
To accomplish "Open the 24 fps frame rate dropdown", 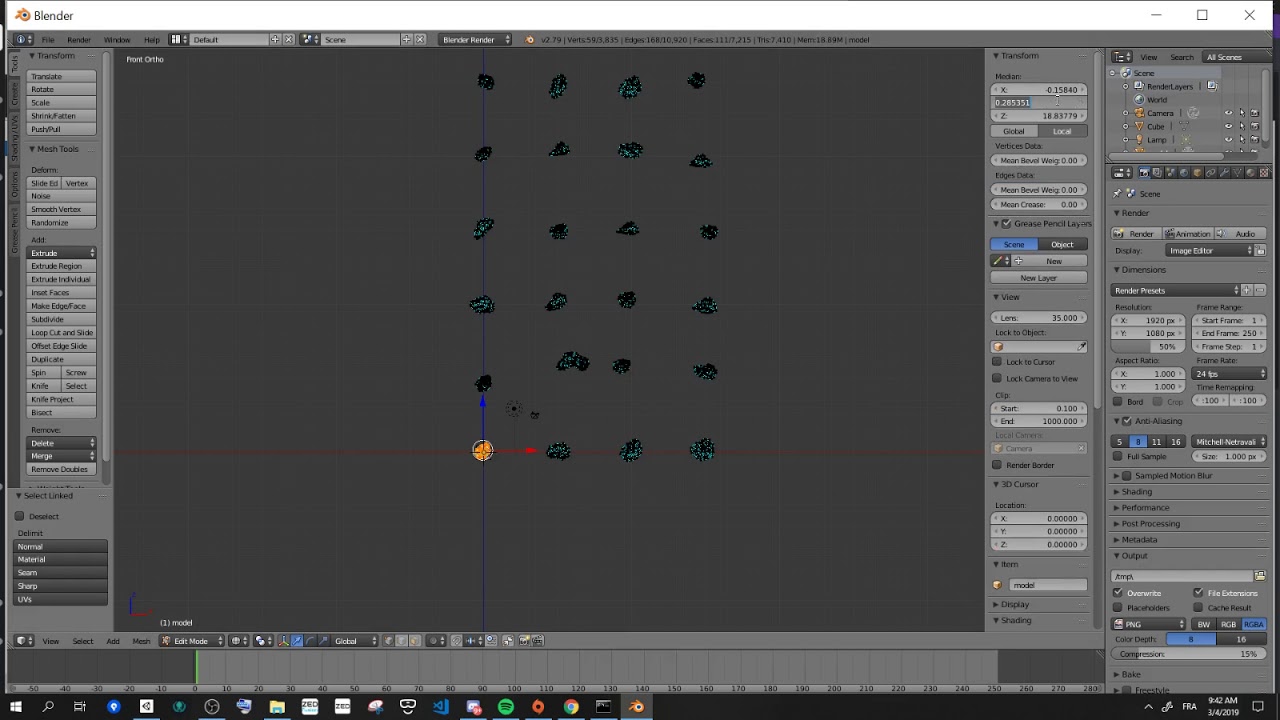I will coord(1230,373).
